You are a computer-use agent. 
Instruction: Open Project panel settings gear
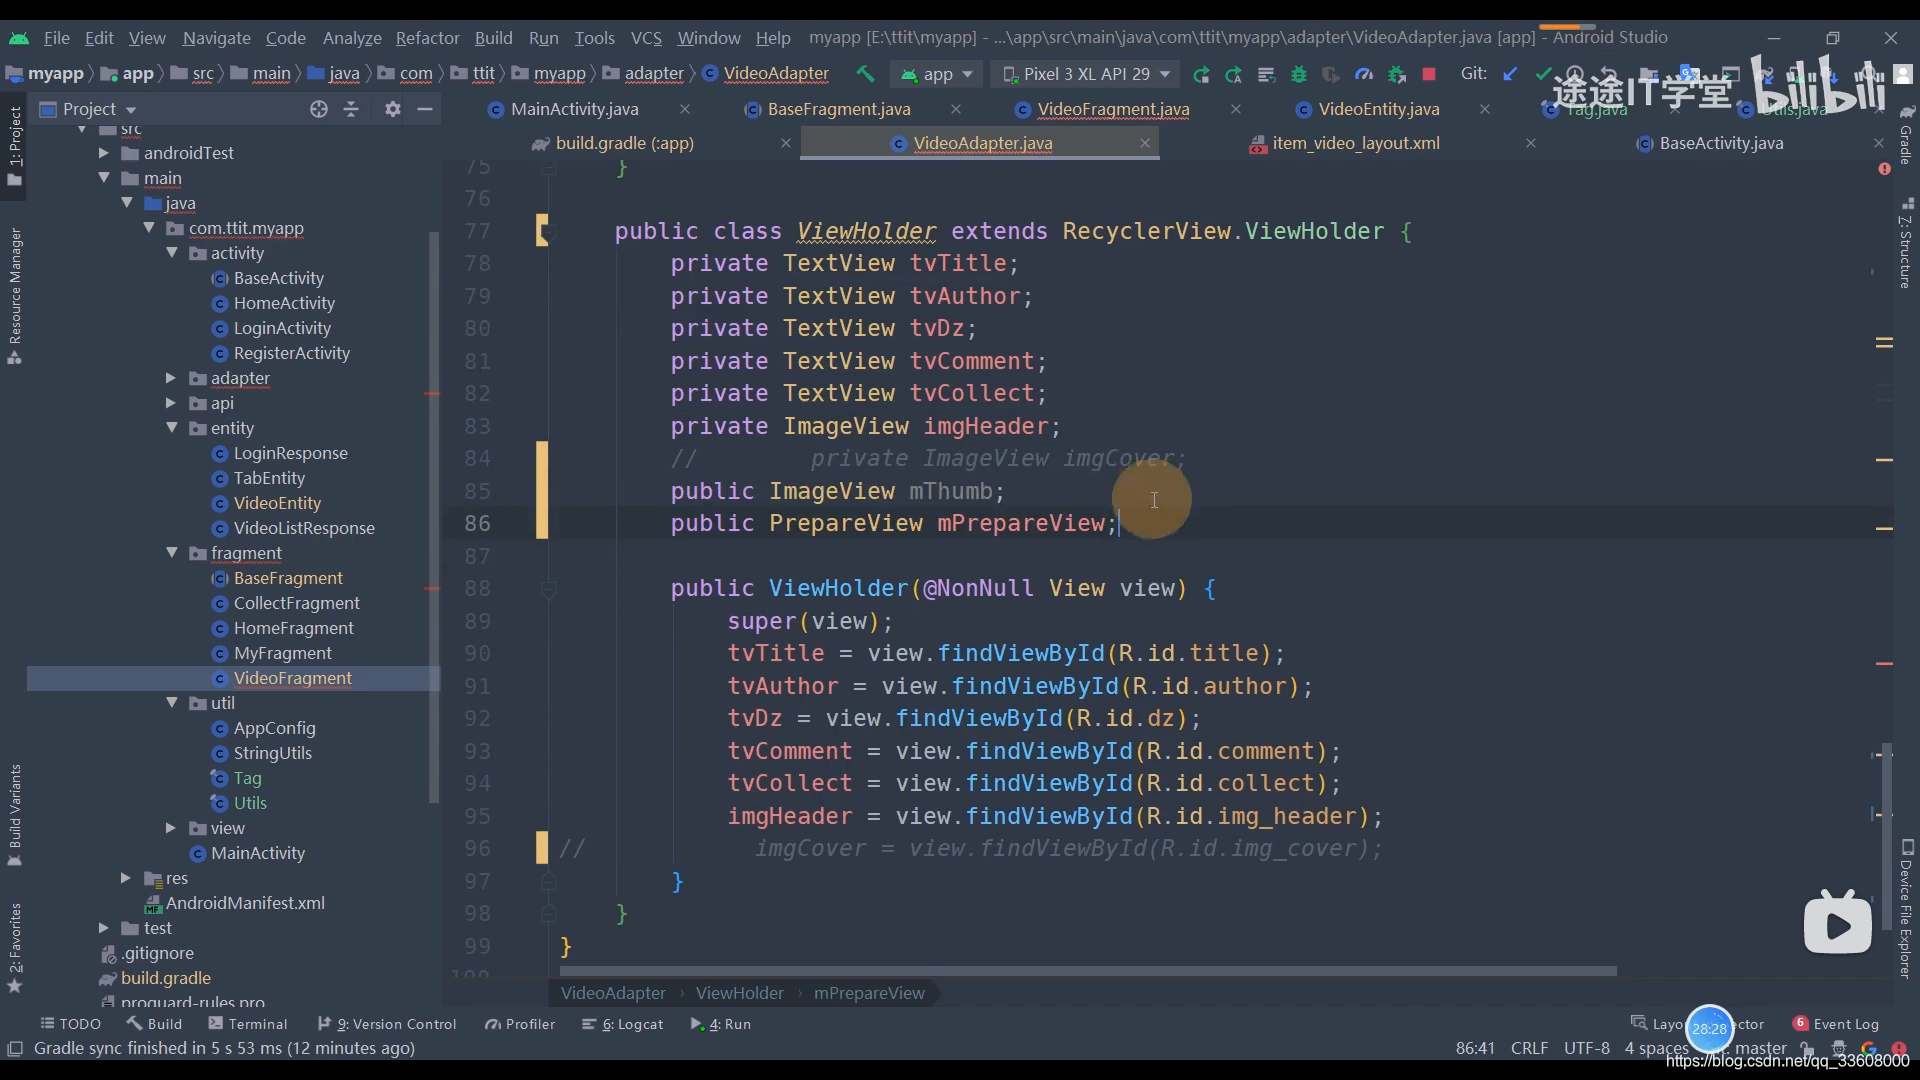tap(393, 109)
